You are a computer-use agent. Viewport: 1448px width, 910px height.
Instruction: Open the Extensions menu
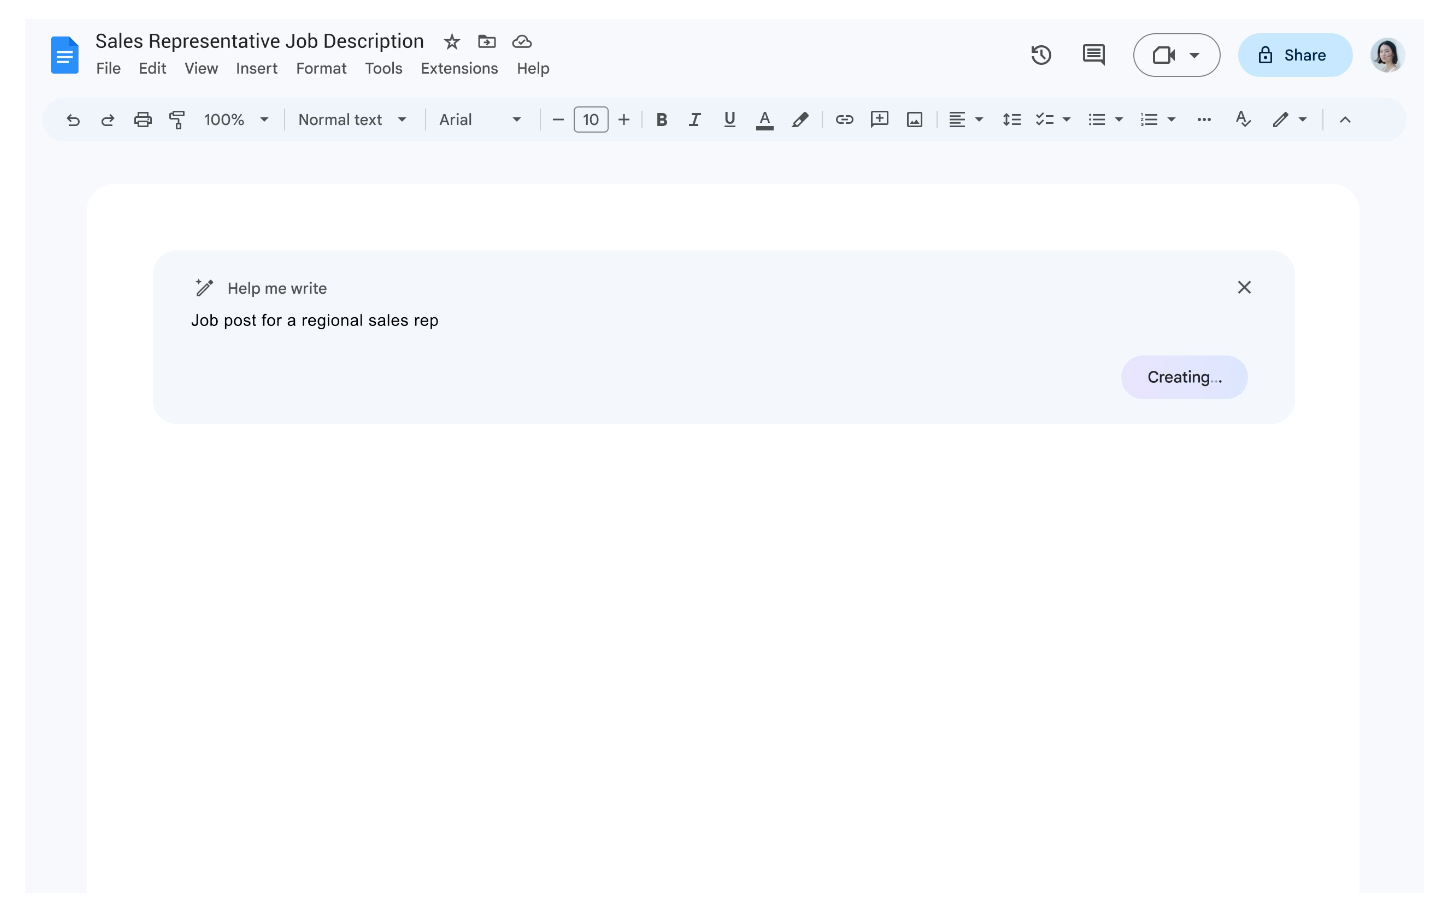point(459,69)
